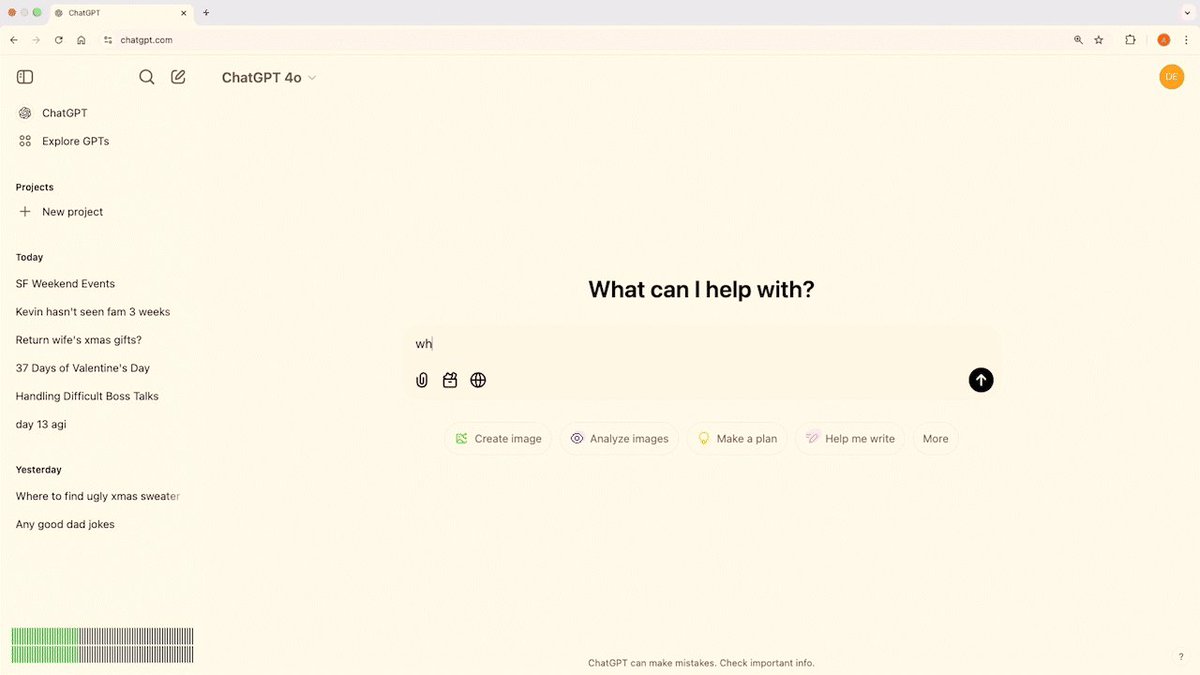The height and width of the screenshot is (675, 1200).
Task: Click the zoom magnifier icon in the address bar
Action: 1078,40
